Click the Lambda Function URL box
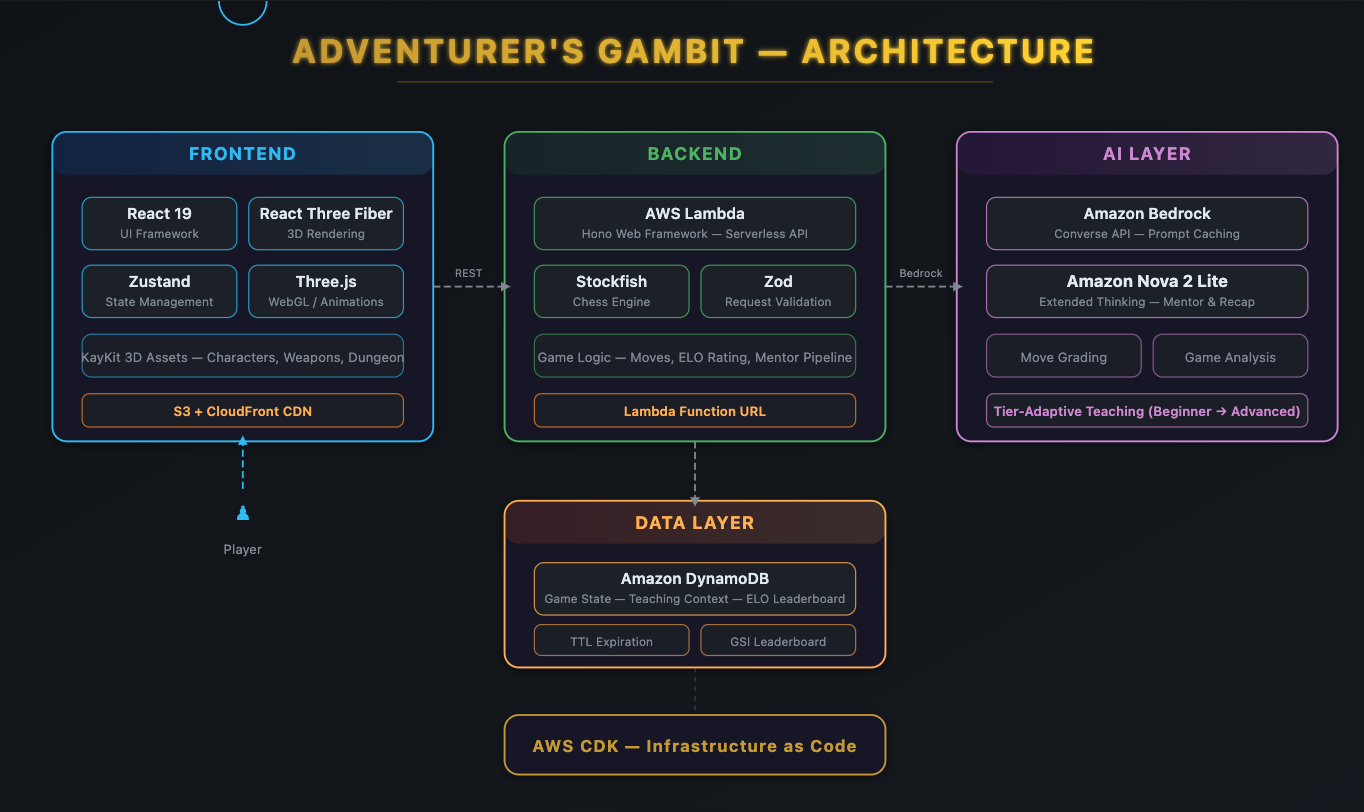This screenshot has height=812, width=1364. point(695,410)
